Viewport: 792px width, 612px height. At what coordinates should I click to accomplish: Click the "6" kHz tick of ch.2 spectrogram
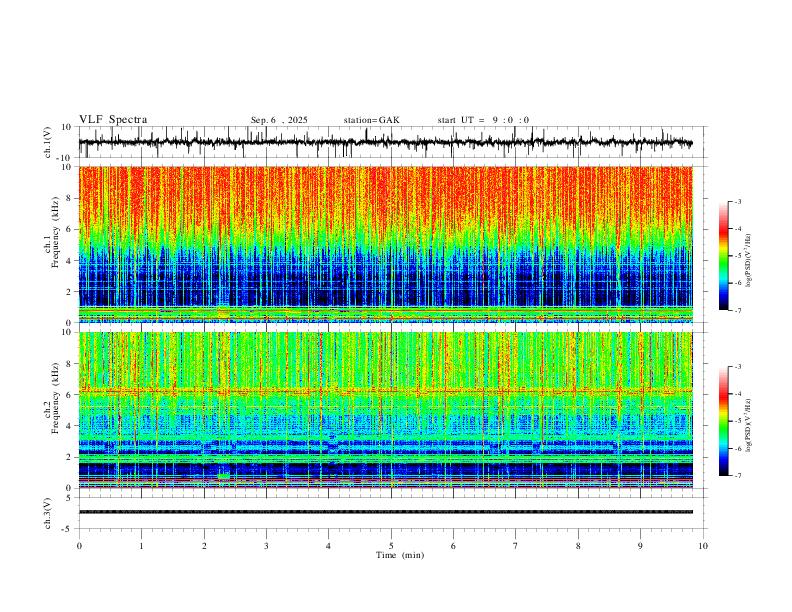pos(70,395)
